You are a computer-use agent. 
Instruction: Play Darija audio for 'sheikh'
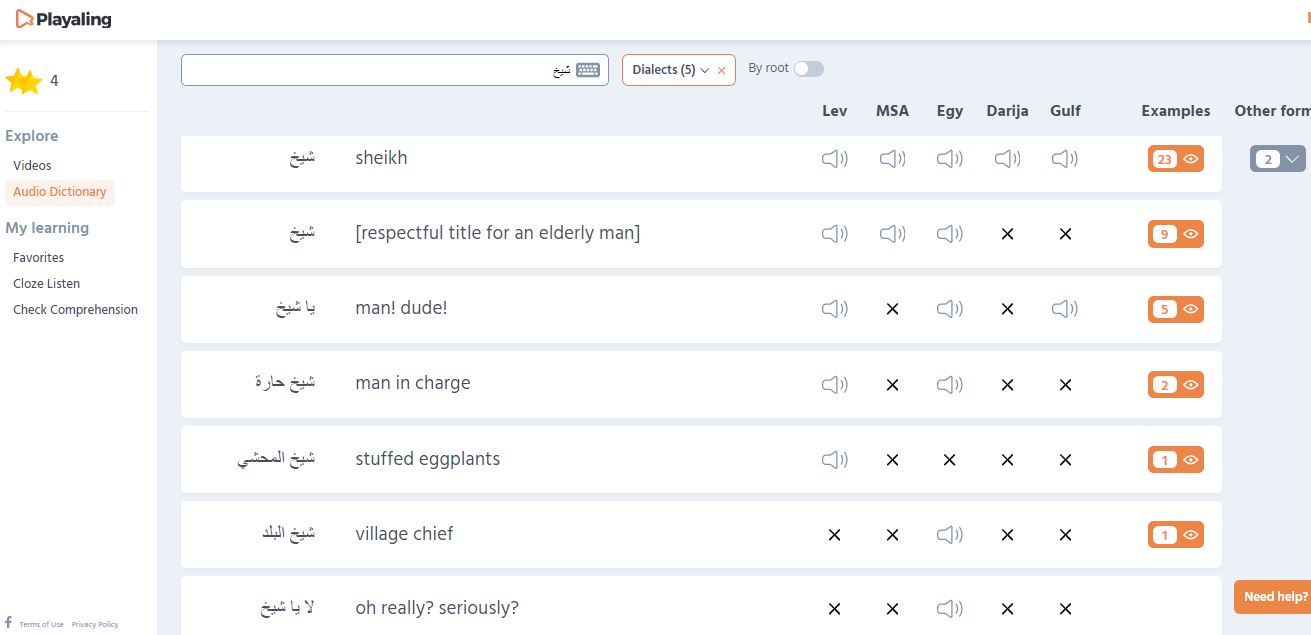pos(1007,158)
